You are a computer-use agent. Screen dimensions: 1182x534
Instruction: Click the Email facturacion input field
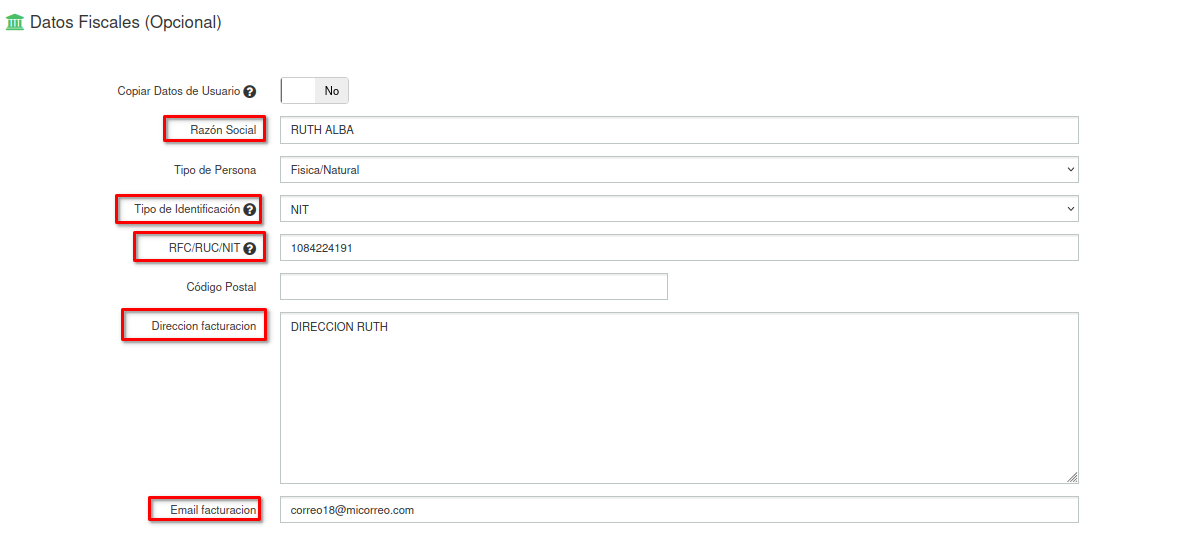tap(678, 510)
